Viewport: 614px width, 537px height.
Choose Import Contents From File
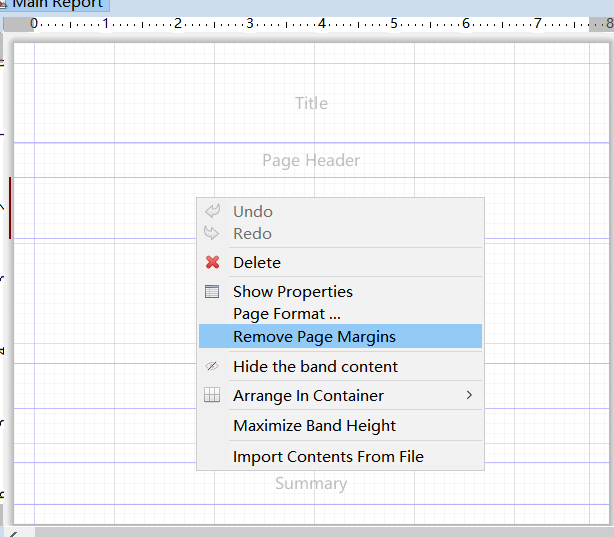[340, 456]
